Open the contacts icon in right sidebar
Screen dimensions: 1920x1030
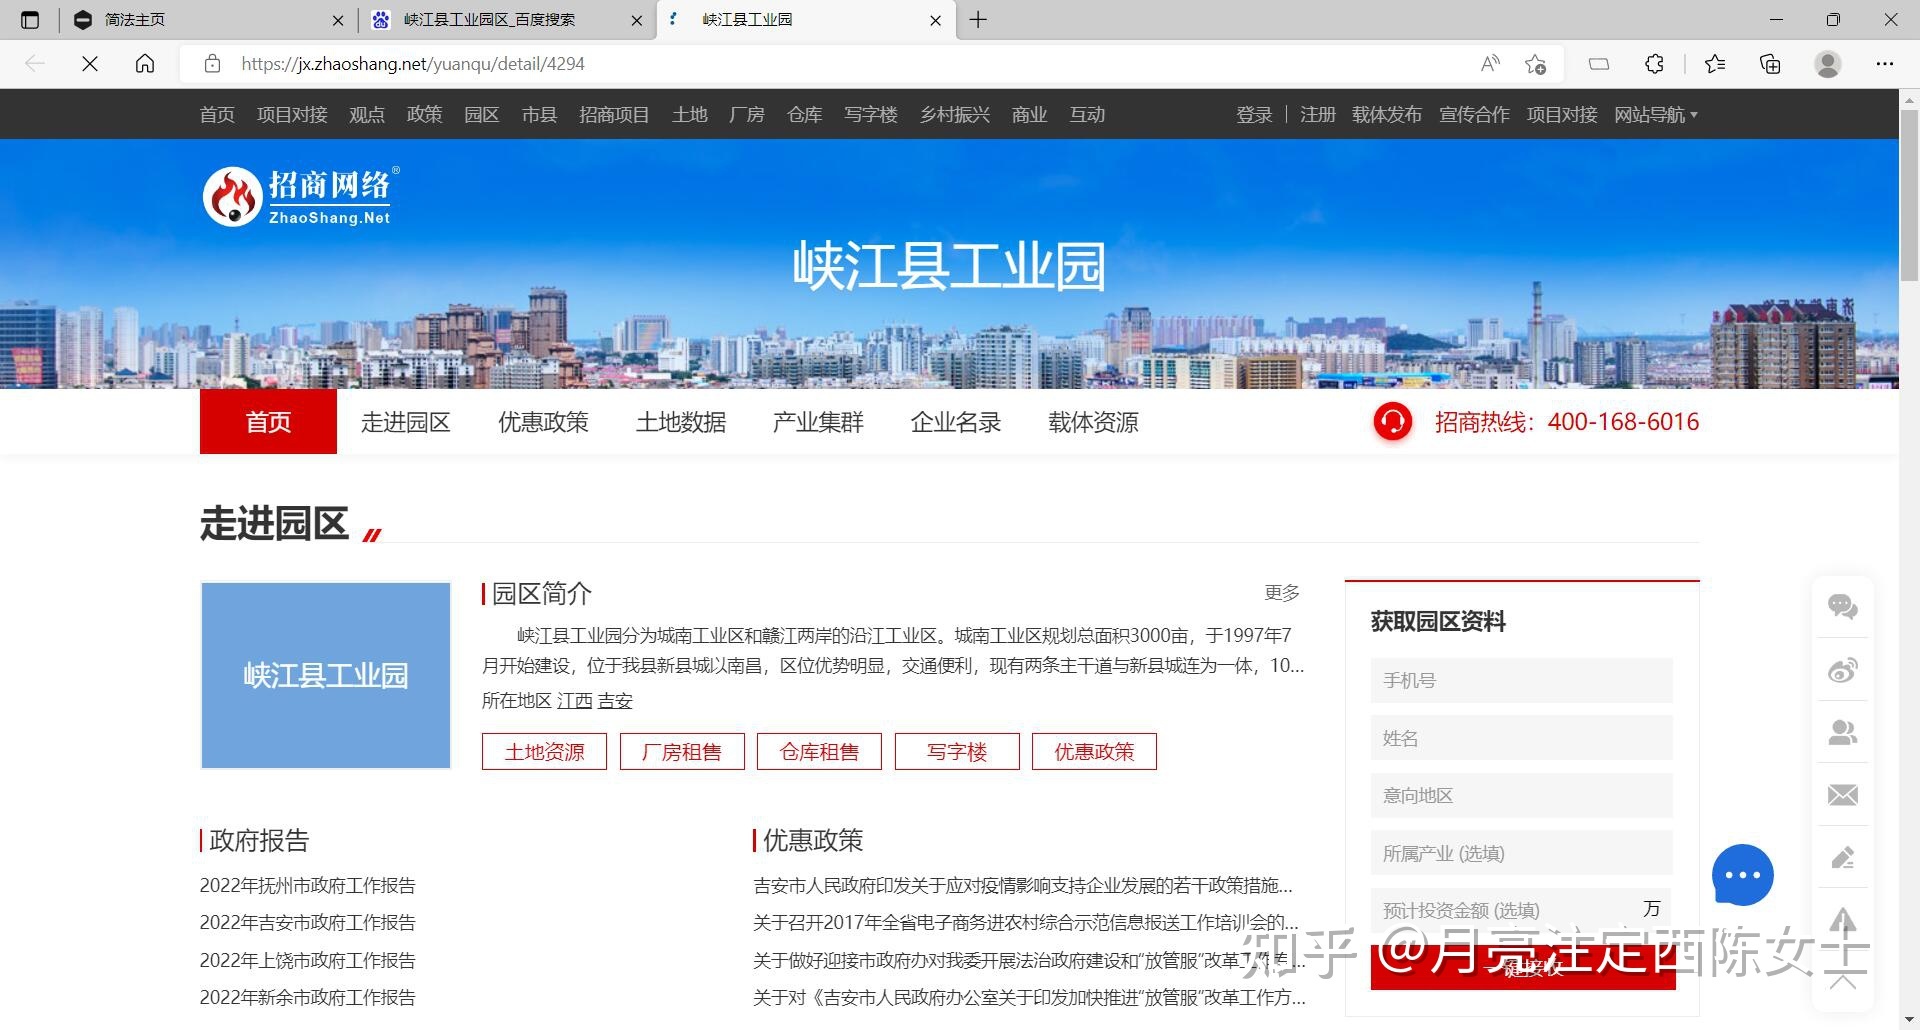[1843, 733]
